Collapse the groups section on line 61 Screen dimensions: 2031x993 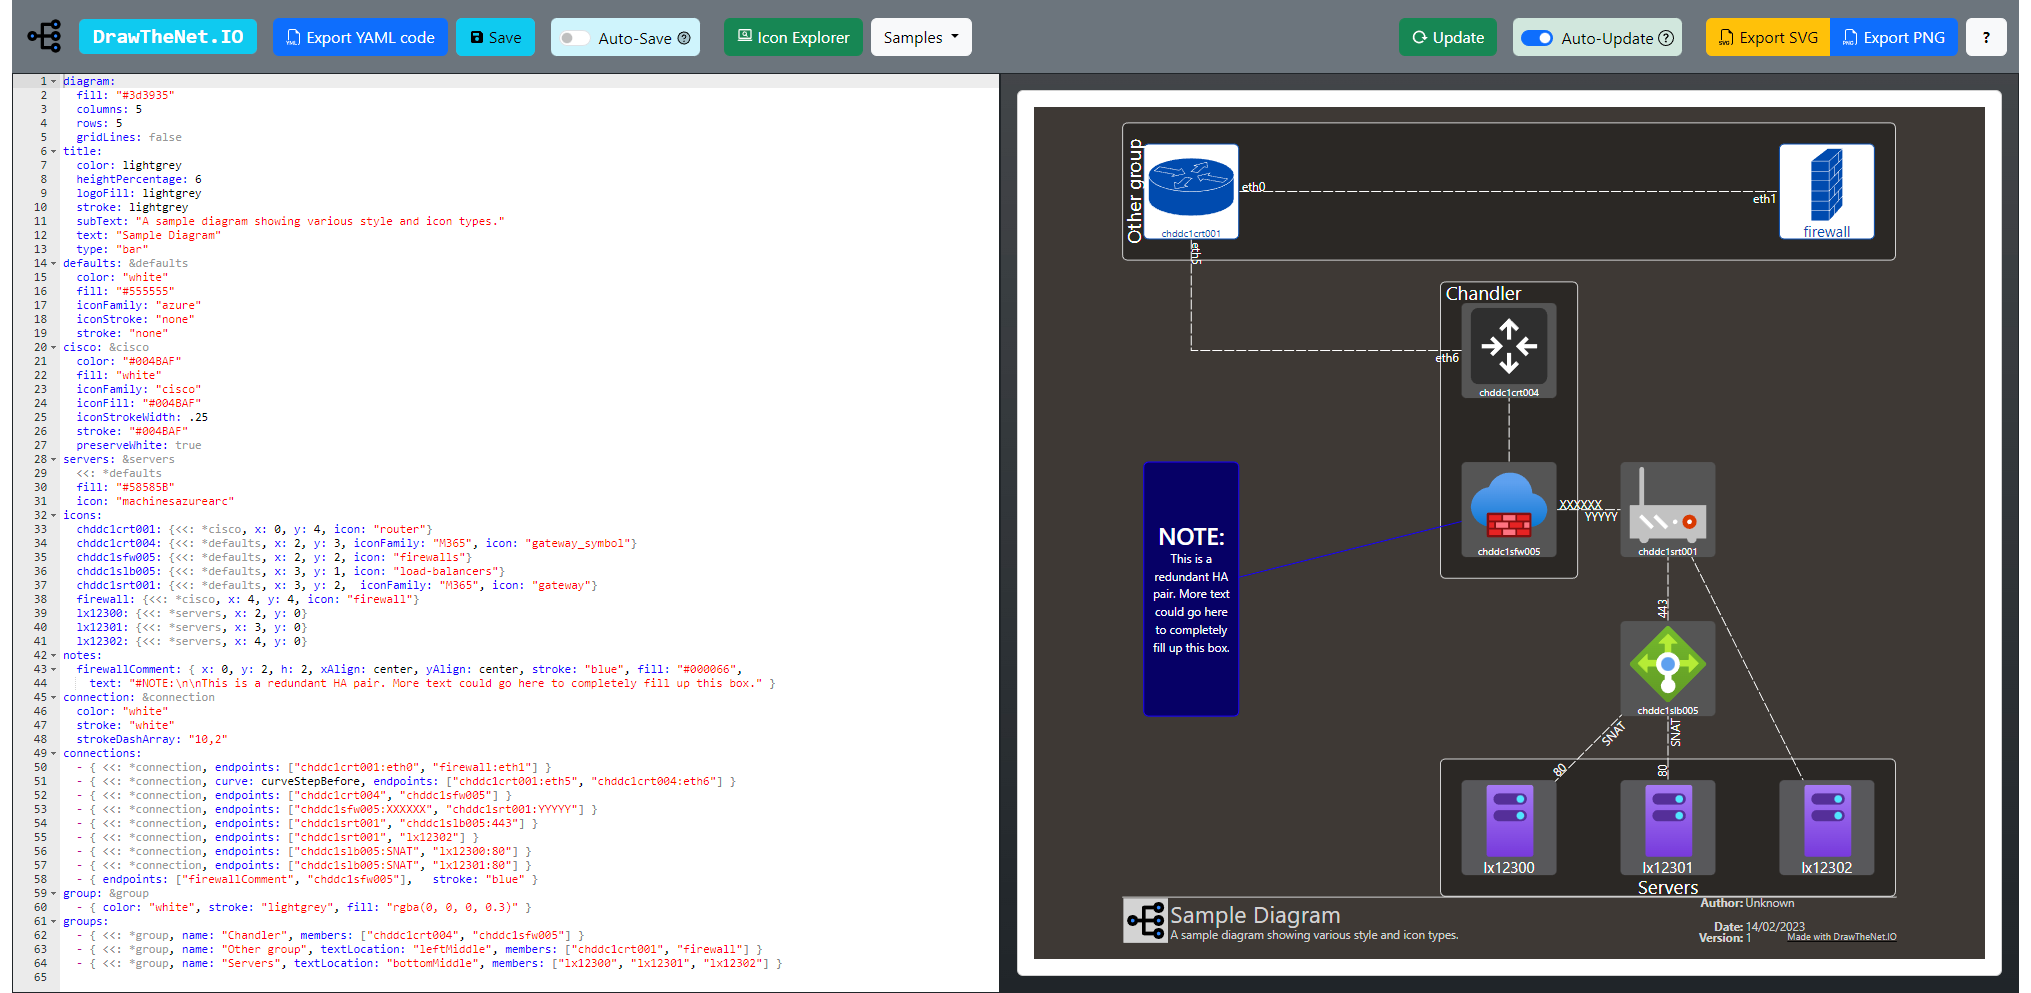(x=53, y=921)
